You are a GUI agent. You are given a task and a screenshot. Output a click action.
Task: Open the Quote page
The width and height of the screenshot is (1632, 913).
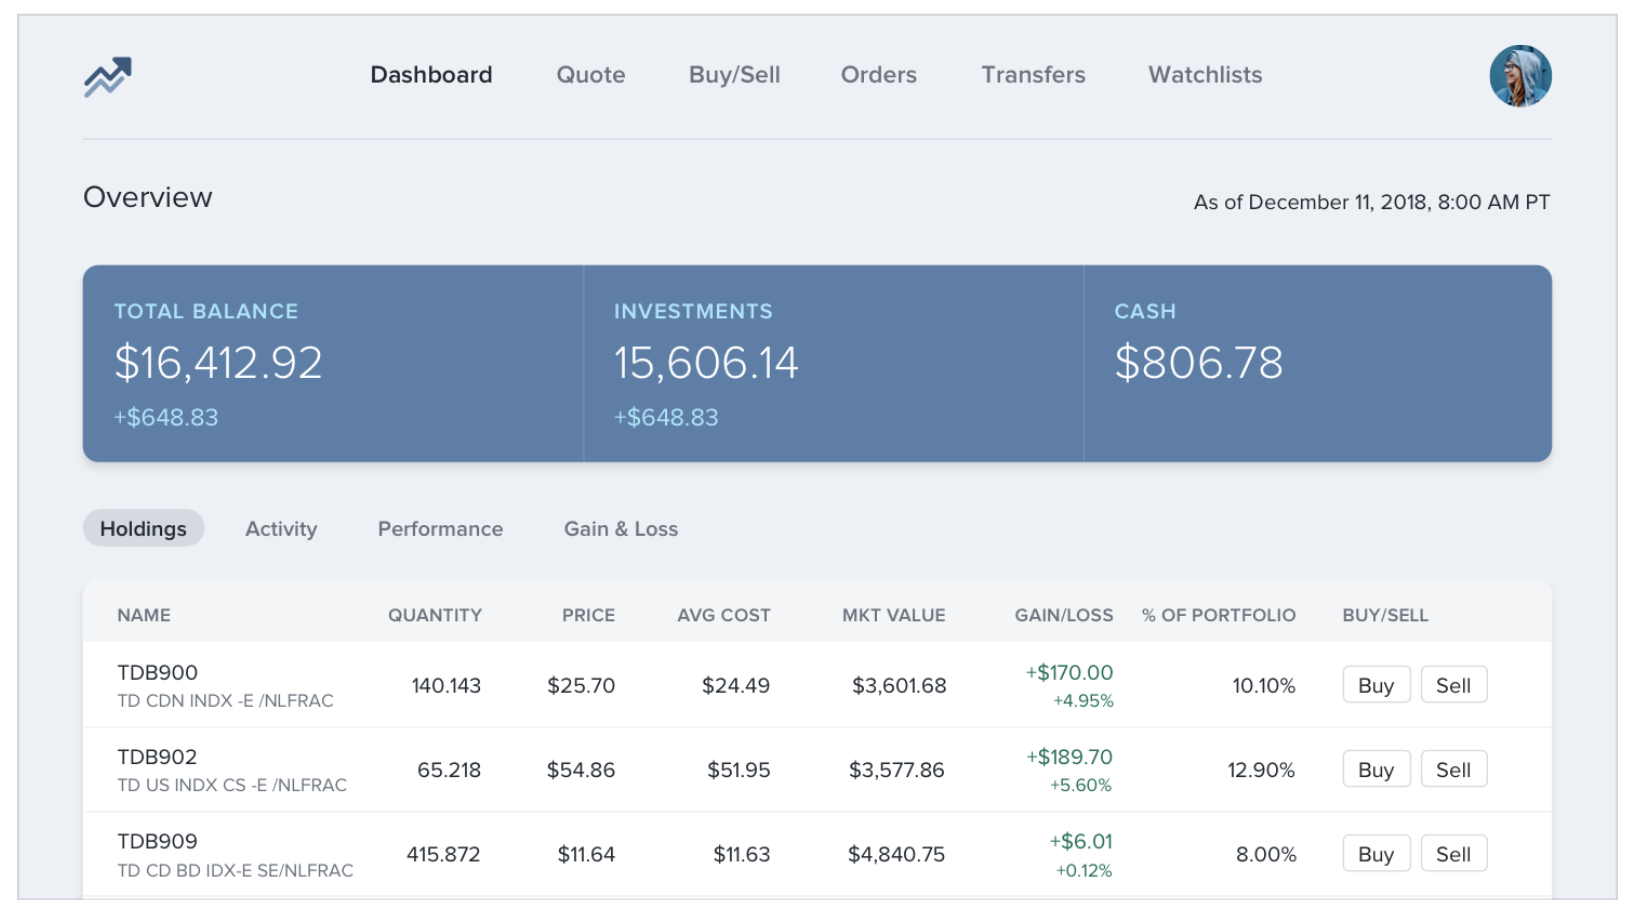pos(591,75)
